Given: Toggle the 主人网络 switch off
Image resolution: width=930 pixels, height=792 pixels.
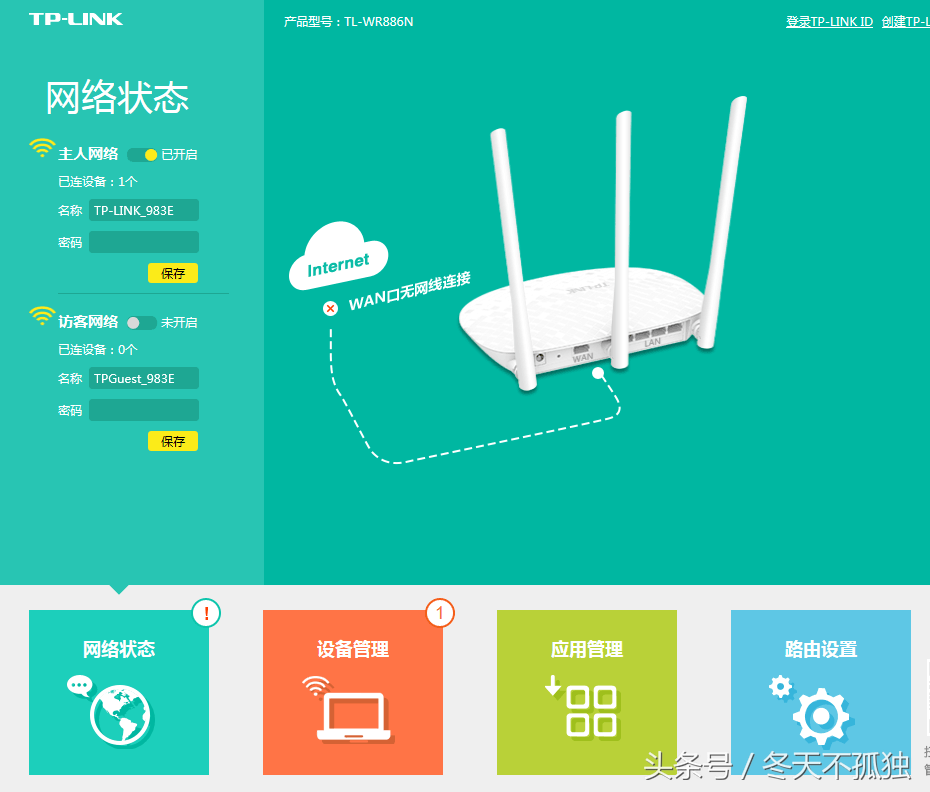Looking at the screenshot, I should point(142,155).
